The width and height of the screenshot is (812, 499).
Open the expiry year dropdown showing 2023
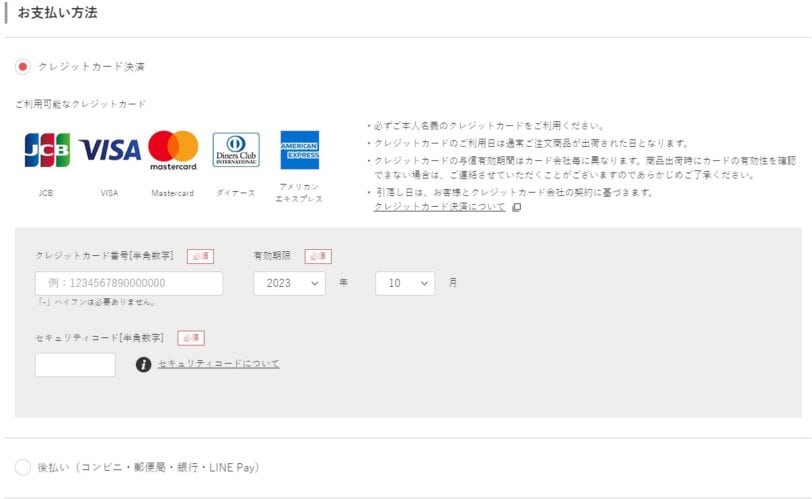pos(289,283)
